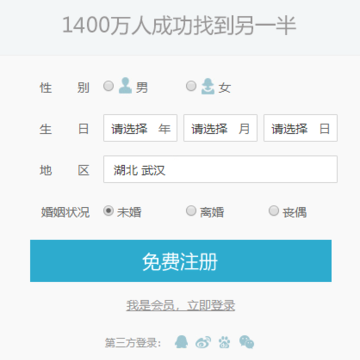Image resolution: width=360 pixels, height=360 pixels.
Task: Click the female avatar icon
Action: pyautogui.click(x=208, y=86)
